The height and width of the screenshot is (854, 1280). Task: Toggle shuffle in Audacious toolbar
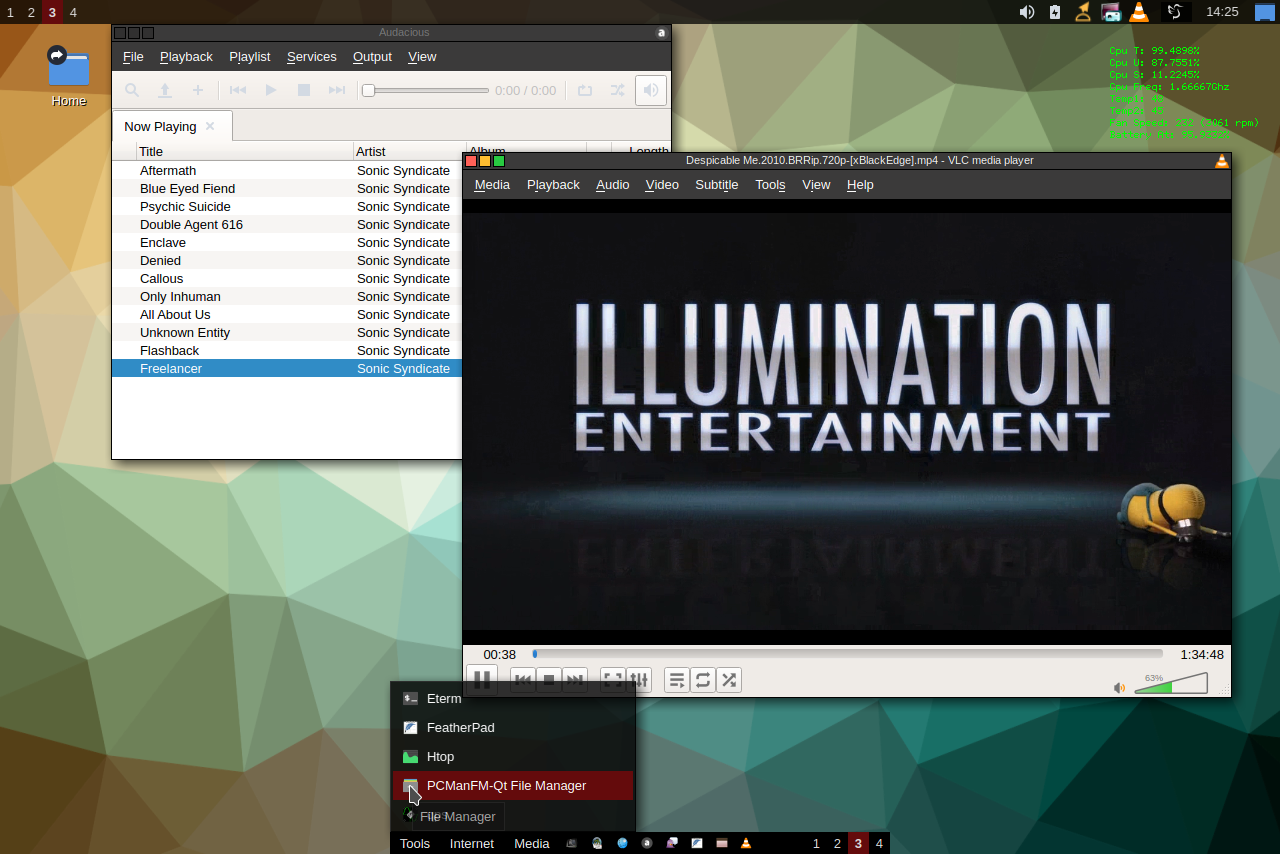coord(618,90)
